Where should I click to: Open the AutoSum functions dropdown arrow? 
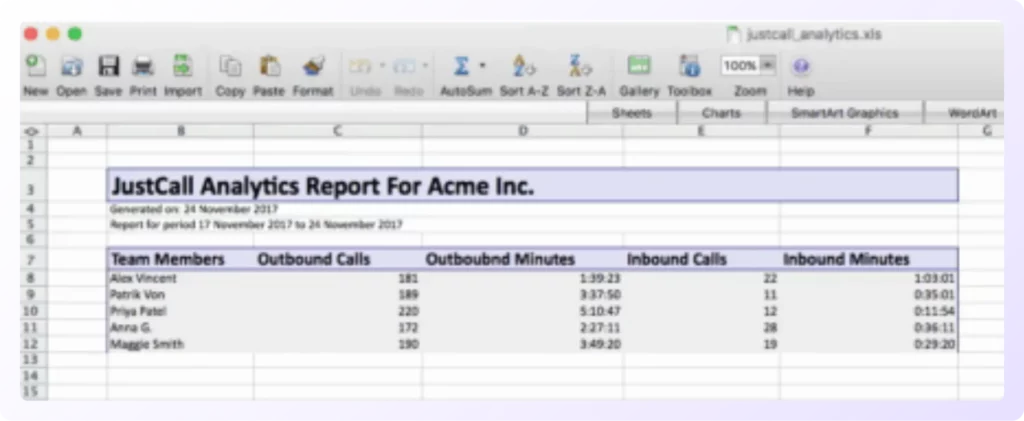coord(483,65)
